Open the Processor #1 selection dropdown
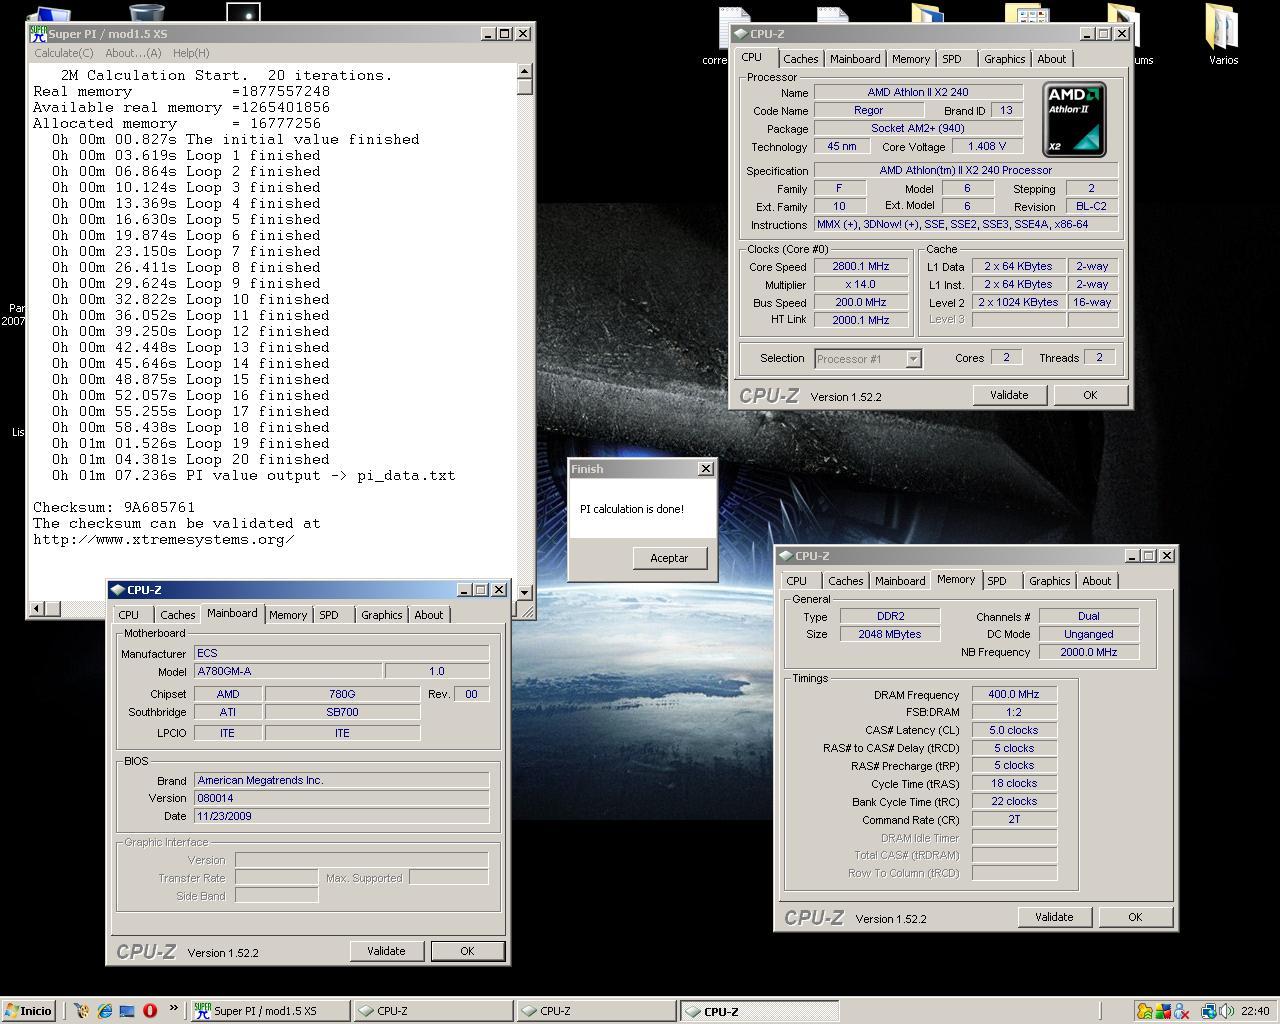 (912, 358)
